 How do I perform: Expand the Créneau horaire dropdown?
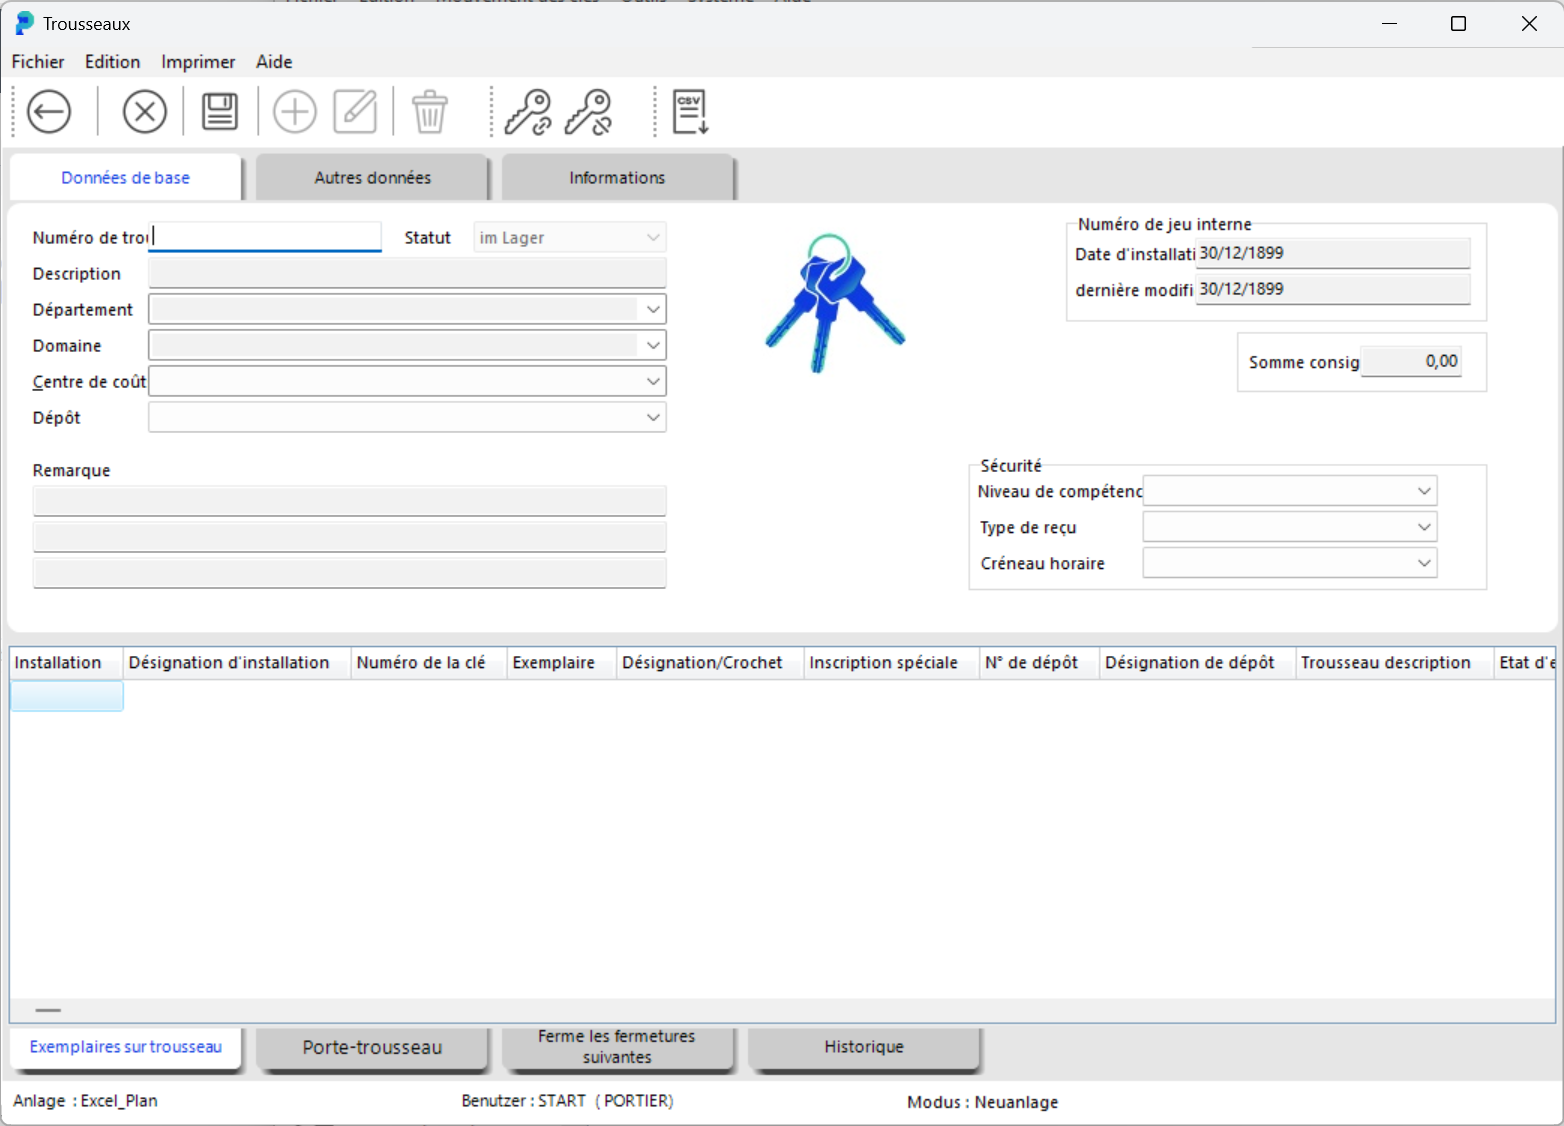[1424, 563]
